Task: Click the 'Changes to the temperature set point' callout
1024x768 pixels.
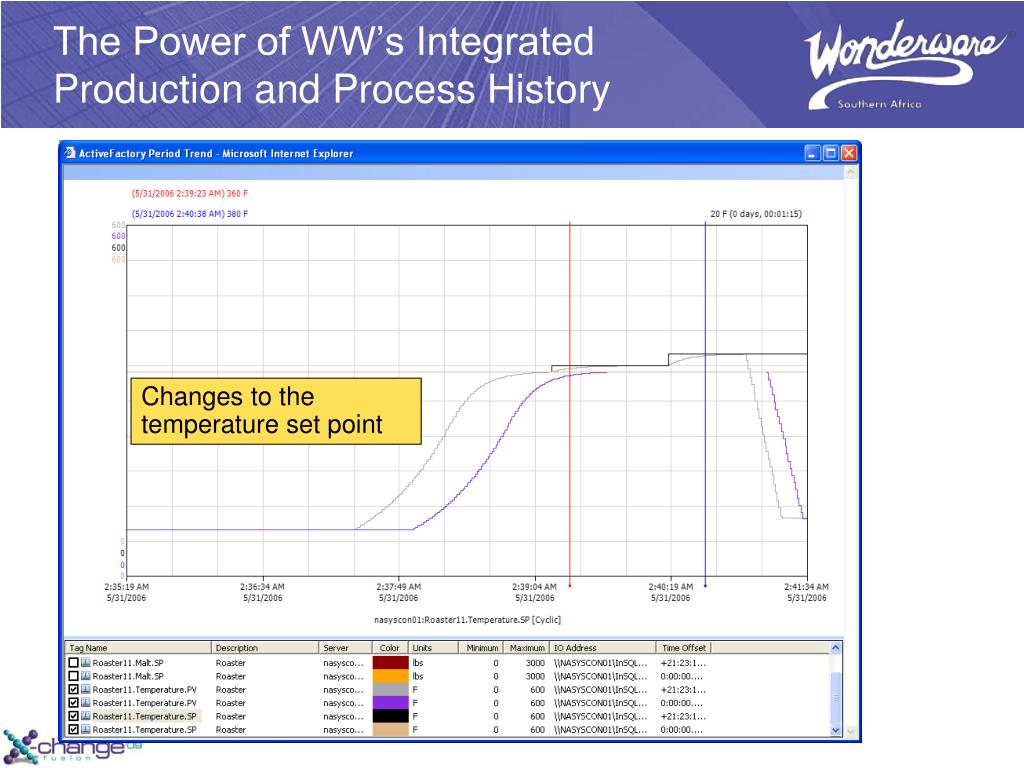Action: tap(276, 411)
